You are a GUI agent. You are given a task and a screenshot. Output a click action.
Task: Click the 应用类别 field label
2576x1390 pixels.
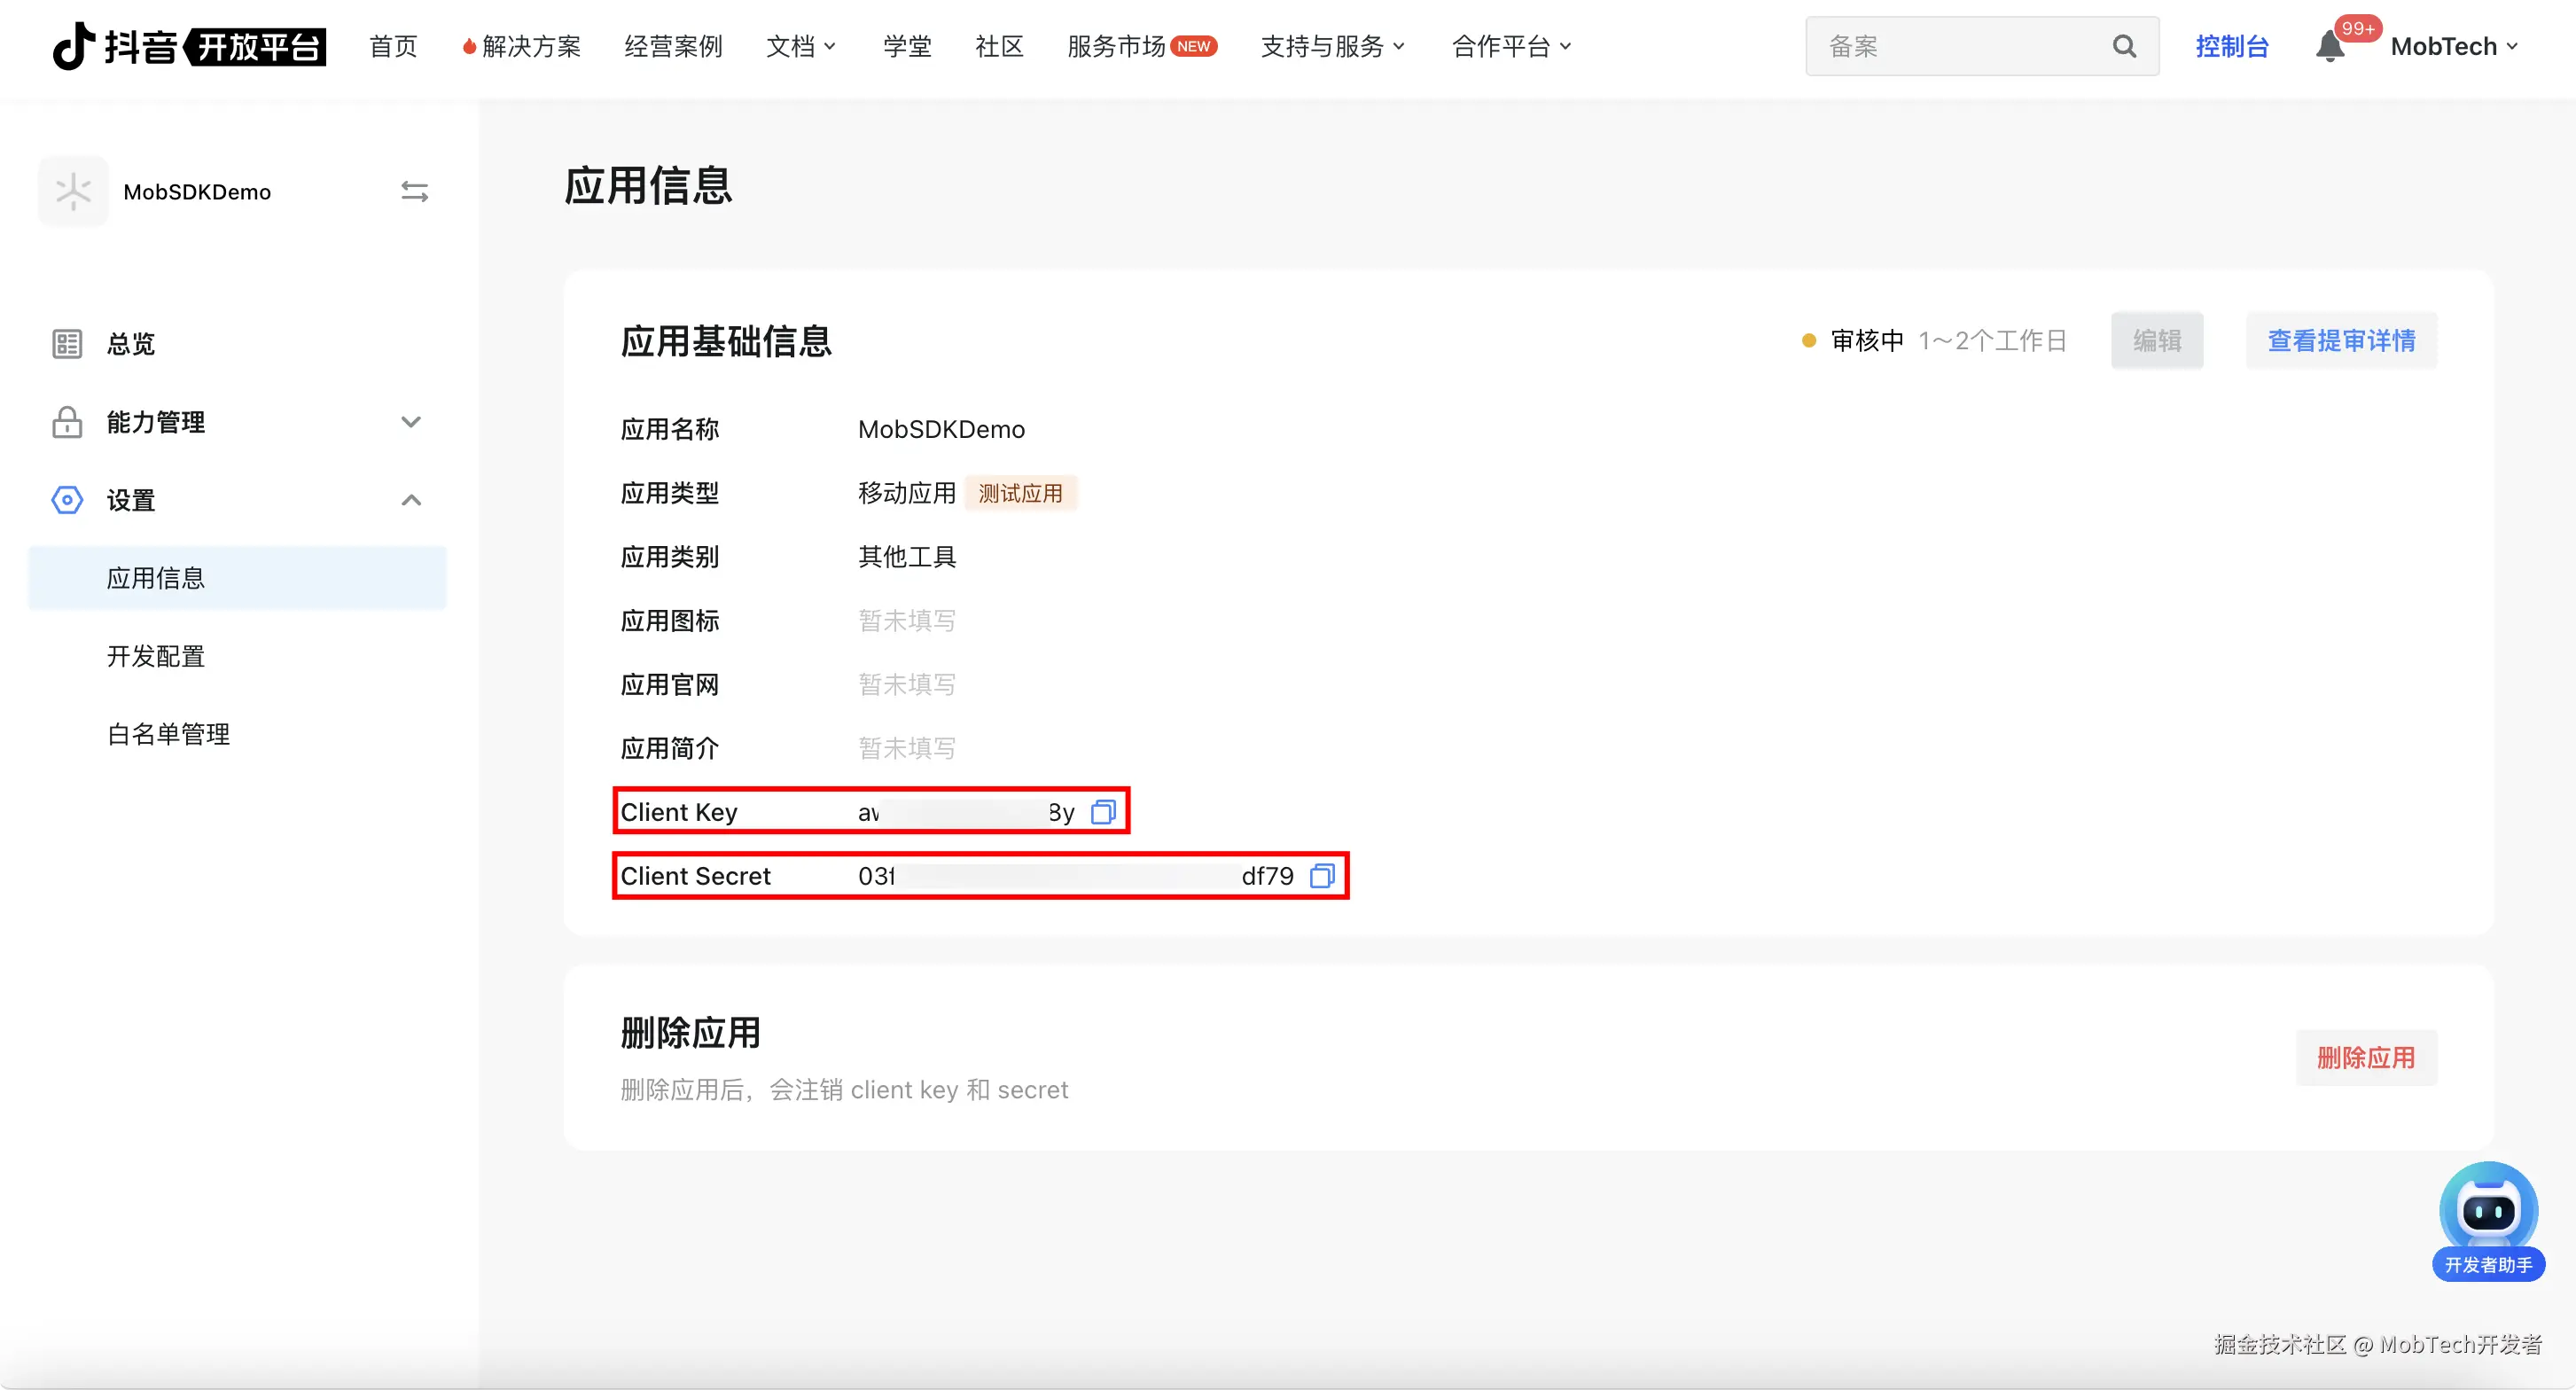(670, 557)
